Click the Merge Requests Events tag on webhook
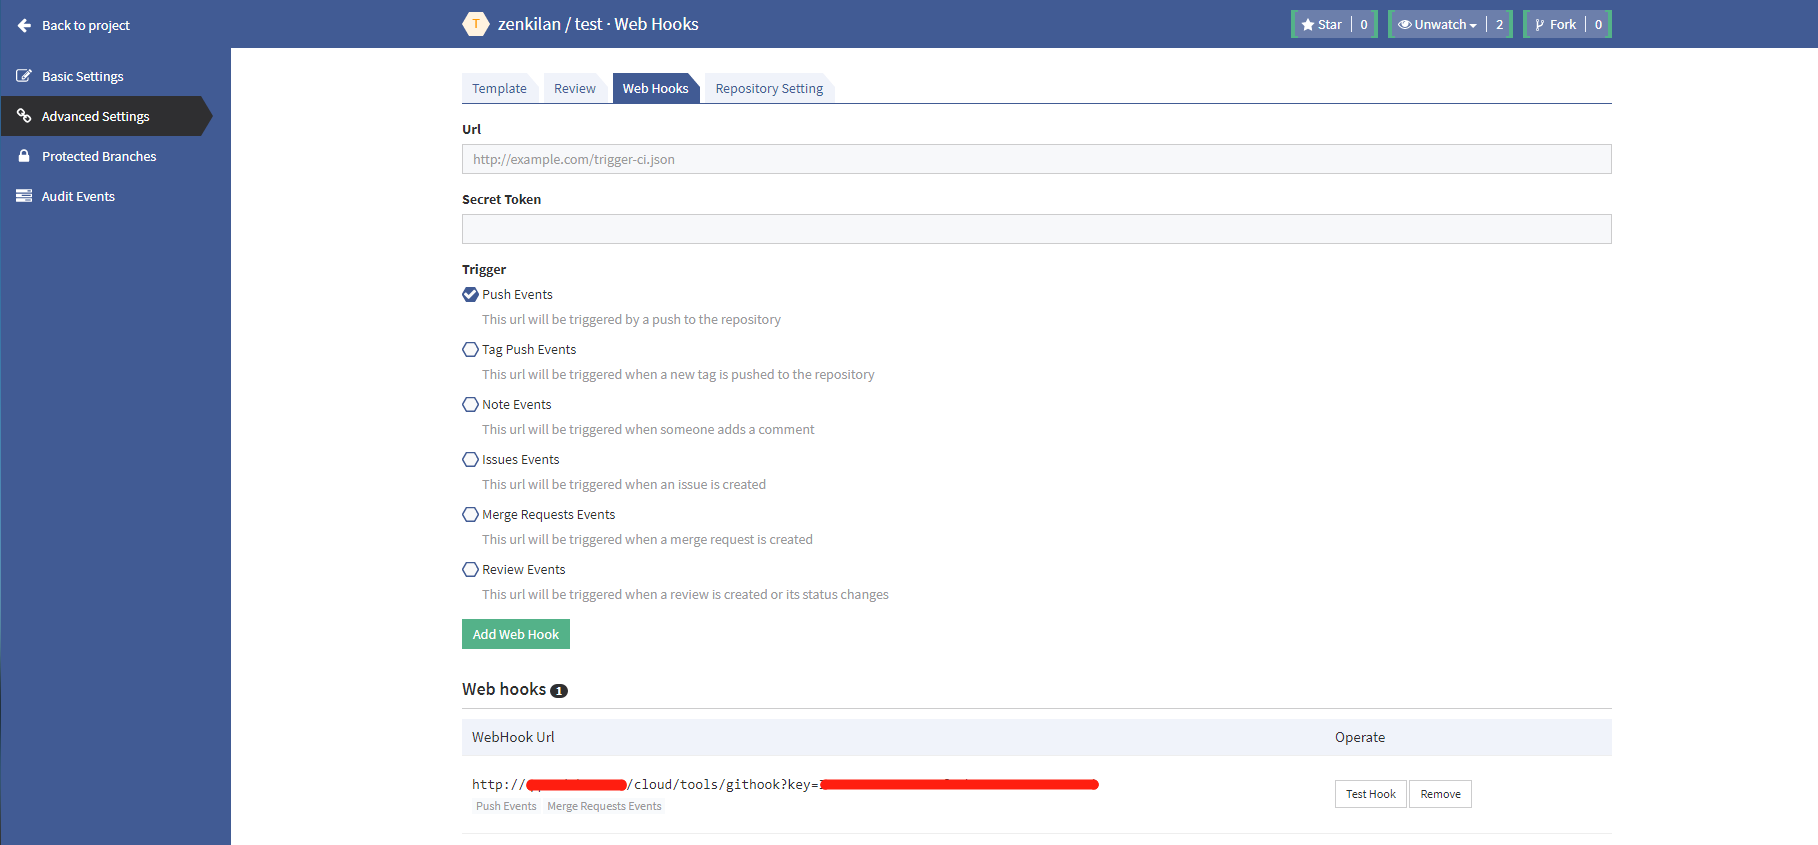Viewport: 1818px width, 845px height. (x=604, y=806)
